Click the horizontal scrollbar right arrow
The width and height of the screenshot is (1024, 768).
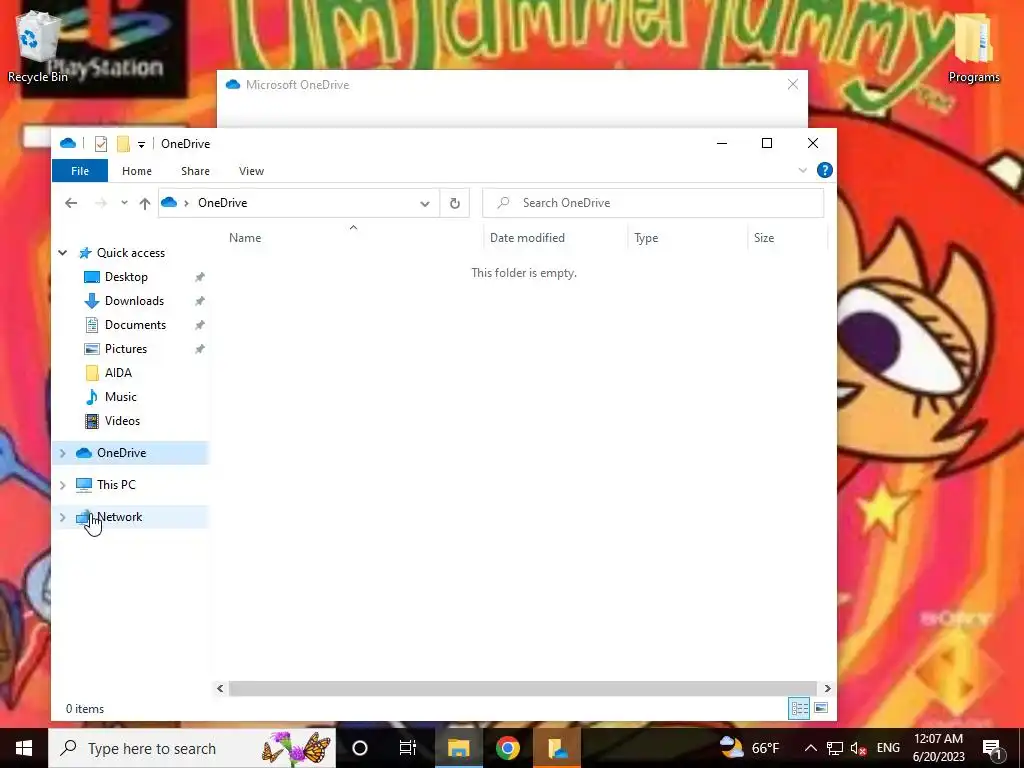[827, 688]
